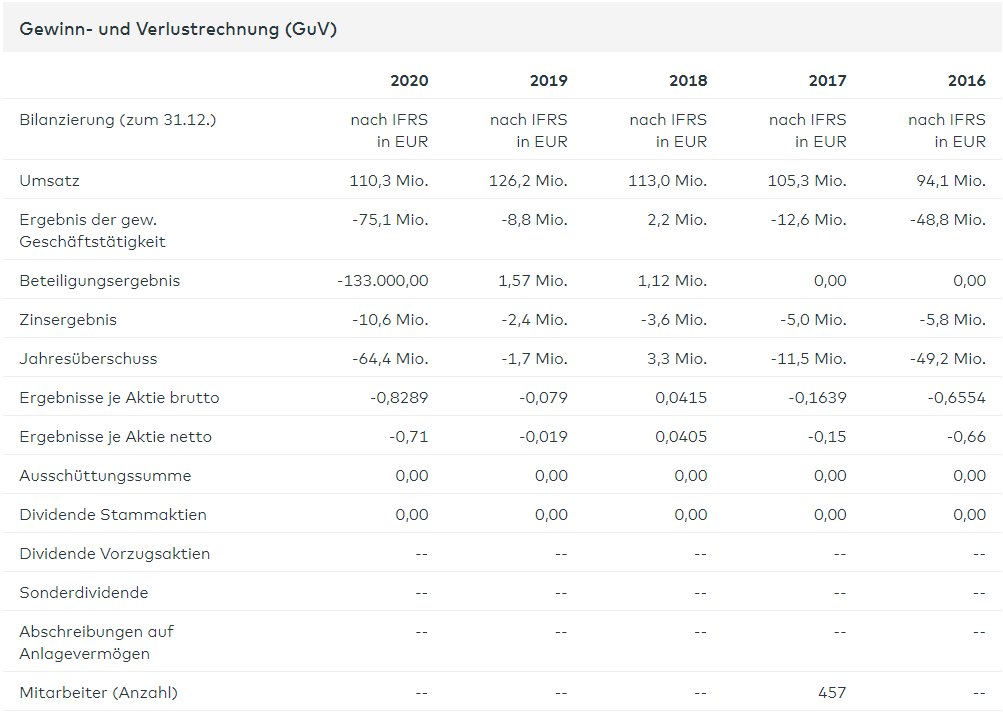This screenshot has width=1003, height=714.
Task: Click the Gewinn- und Verlustrechnung (GuV) heading
Action: pyautogui.click(x=178, y=29)
